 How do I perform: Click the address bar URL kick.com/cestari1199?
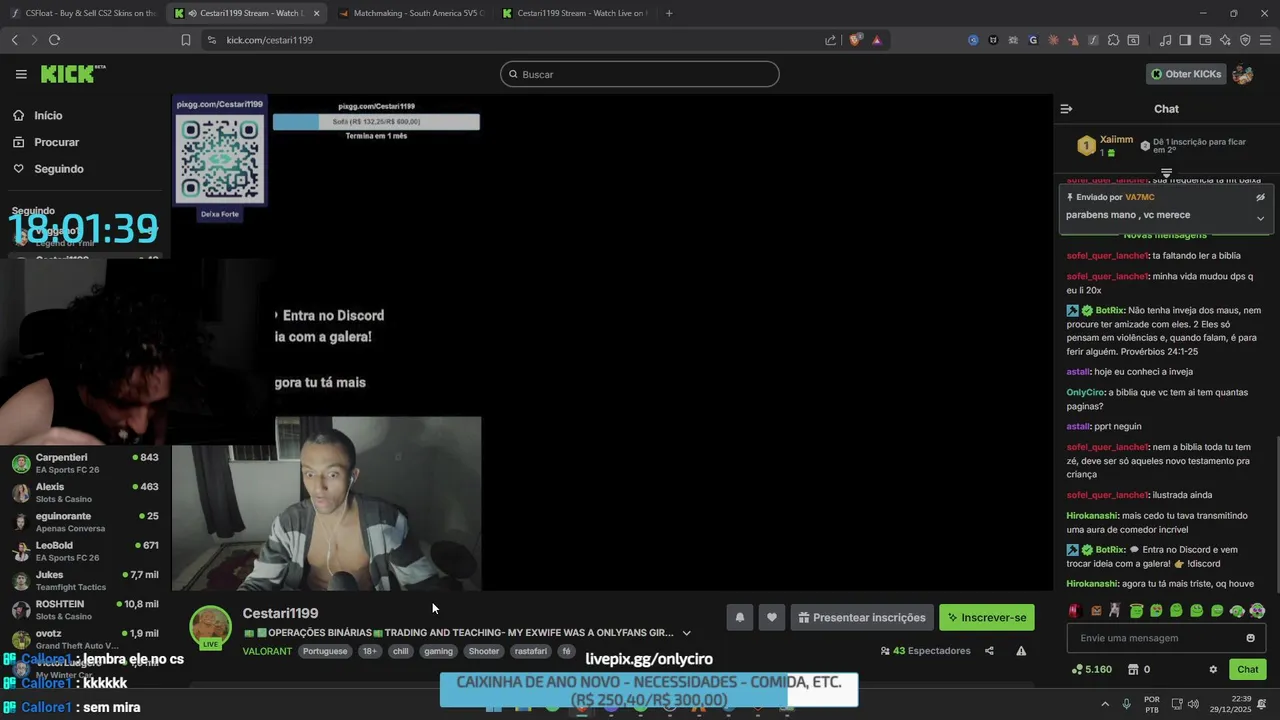tap(270, 40)
